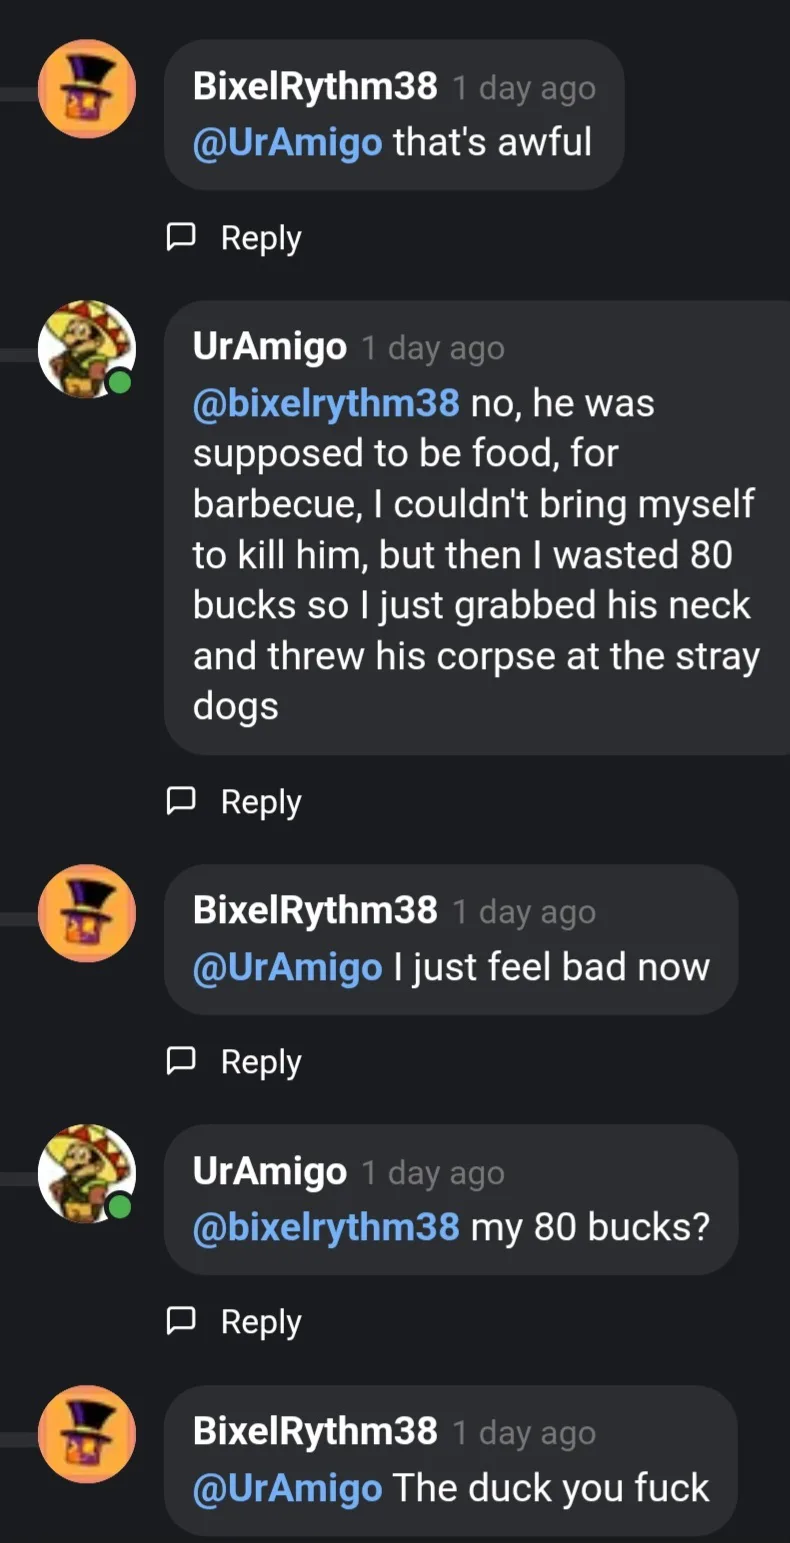Click the @UrAmigo mention before "I just feel bad now"

tap(287, 967)
